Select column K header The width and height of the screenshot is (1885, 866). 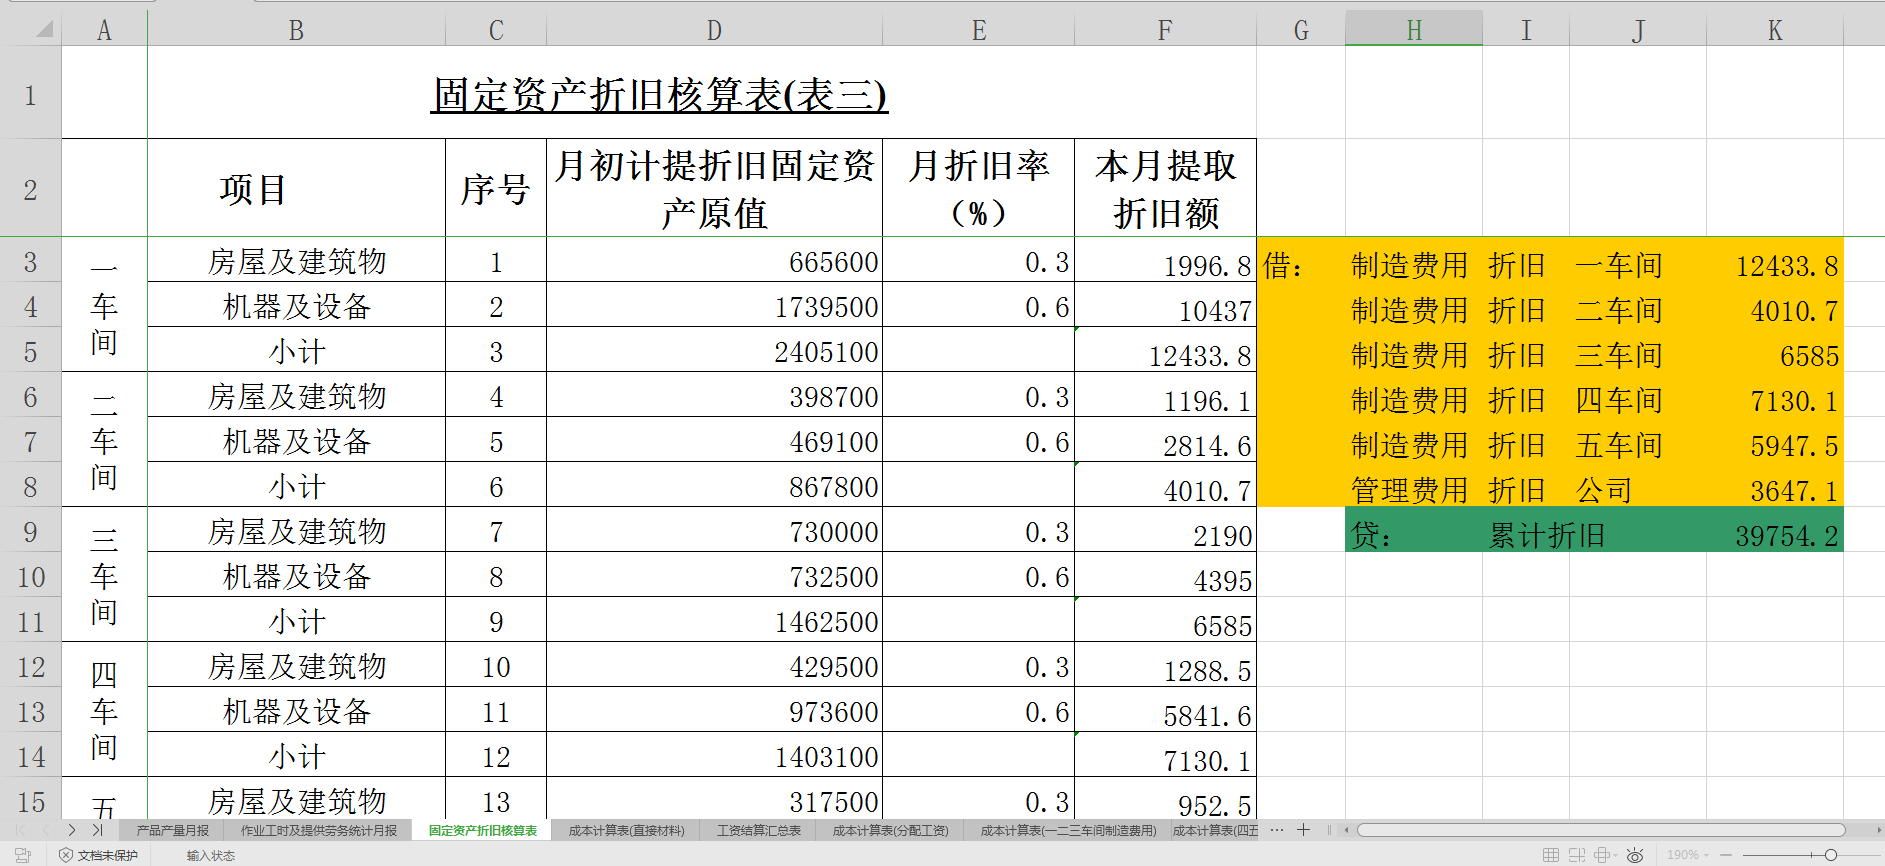tap(1775, 30)
